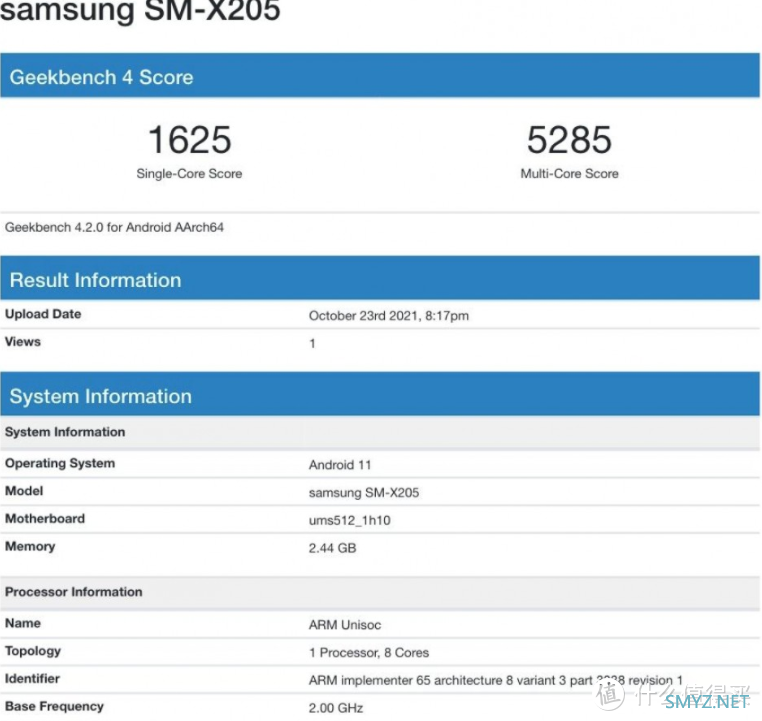The image size is (762, 721).
Task: Select the Android 11 value
Action: click(340, 465)
